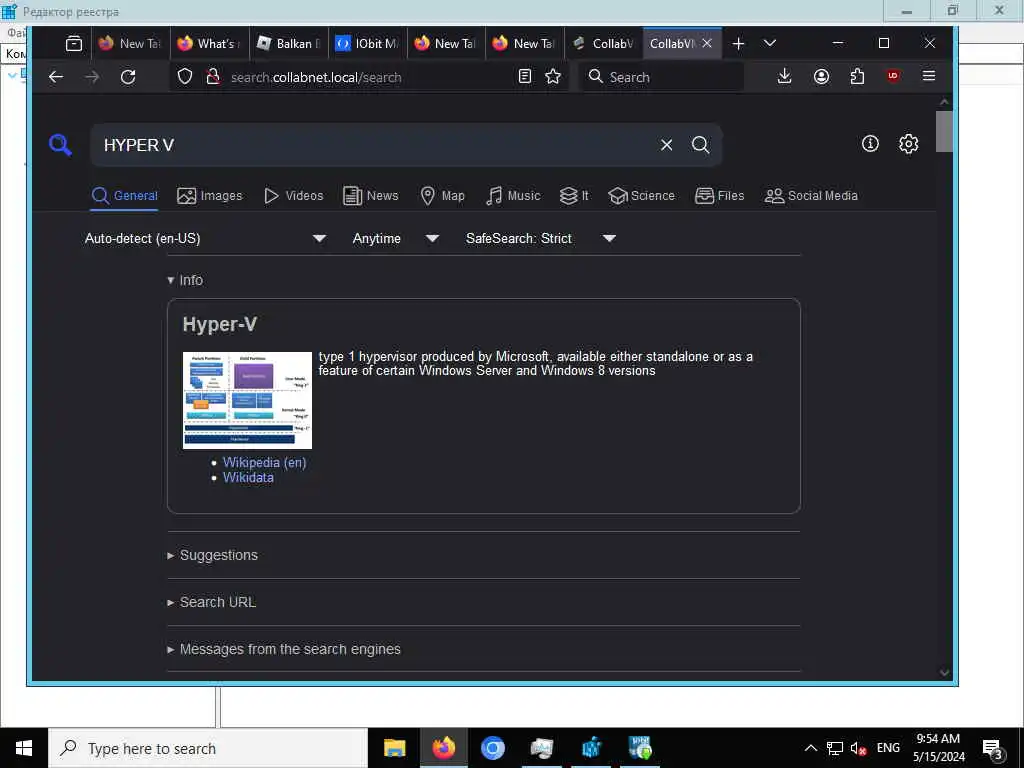
Task: Open the Auto-detect (en-US) language dropdown
Action: tap(206, 238)
